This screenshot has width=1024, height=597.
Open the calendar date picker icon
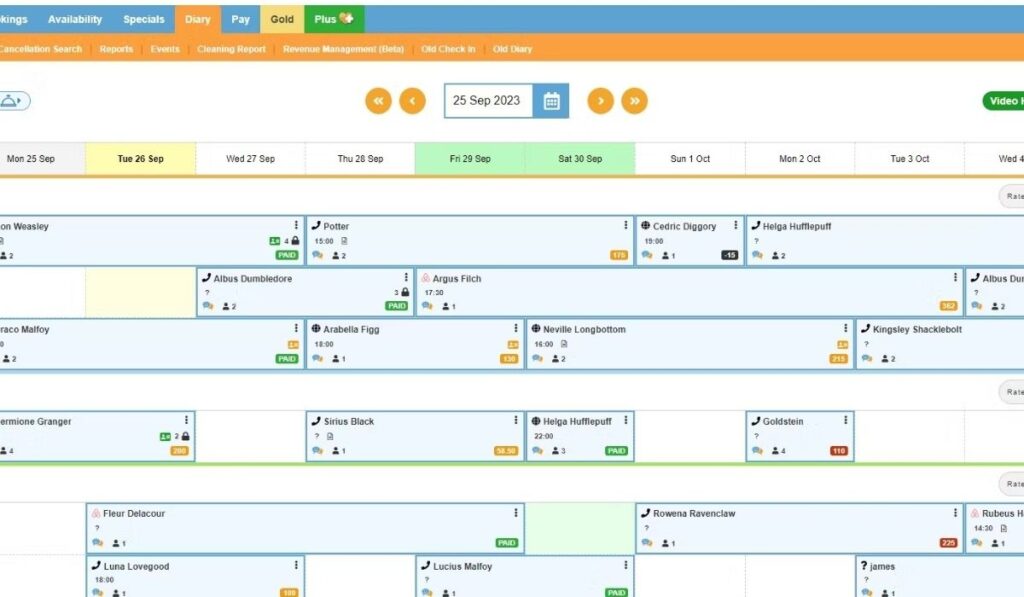click(551, 101)
